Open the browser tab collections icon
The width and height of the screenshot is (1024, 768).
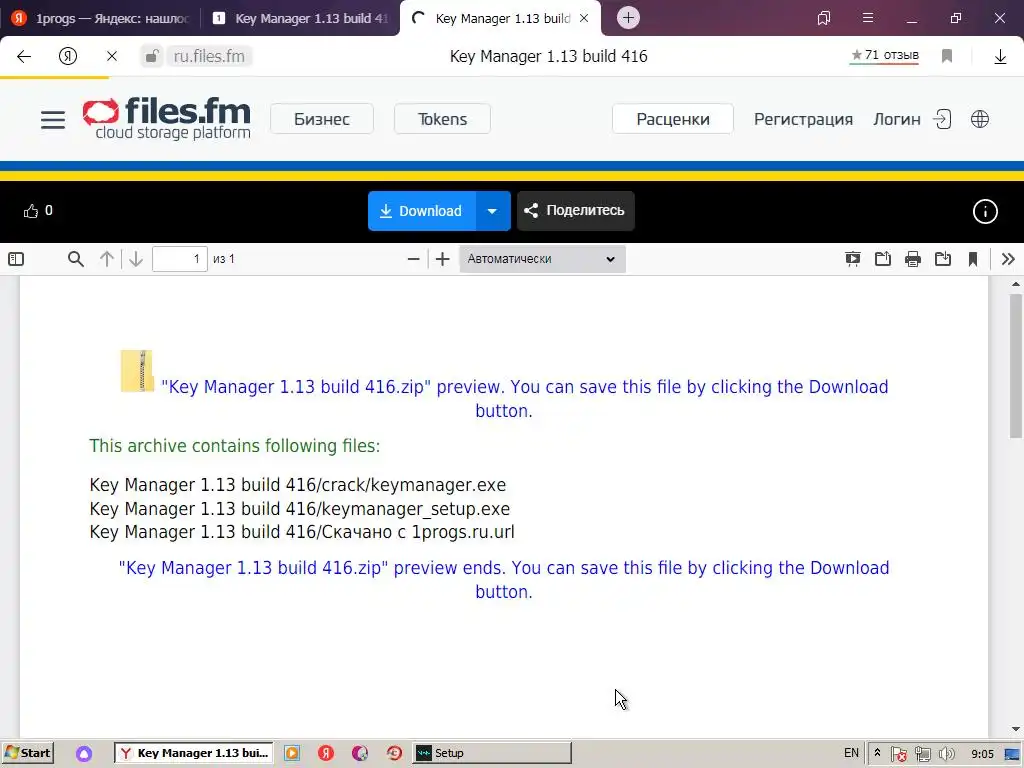click(824, 18)
